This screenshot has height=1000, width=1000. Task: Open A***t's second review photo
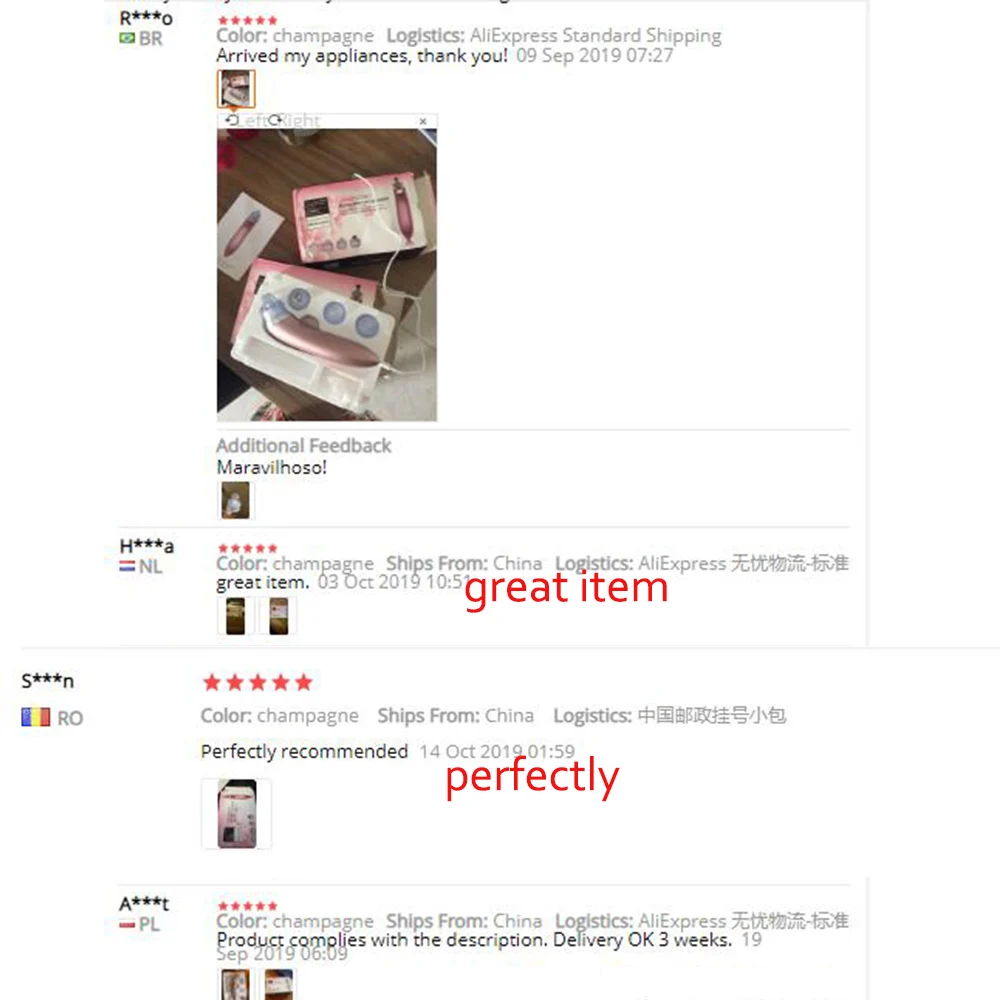pyautogui.click(x=279, y=984)
